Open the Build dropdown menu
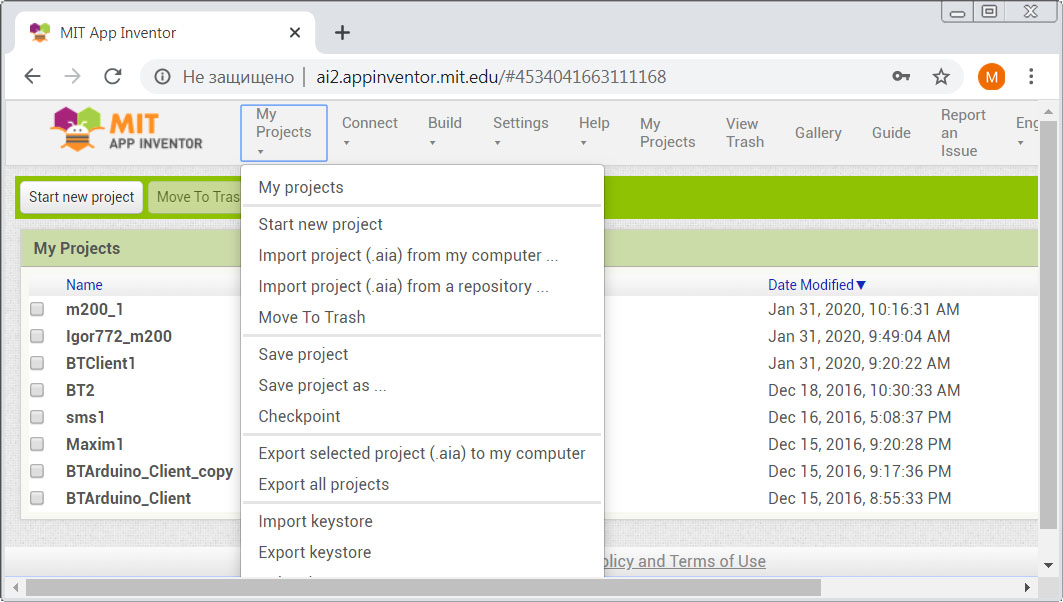The width and height of the screenshot is (1063, 602). tap(444, 131)
